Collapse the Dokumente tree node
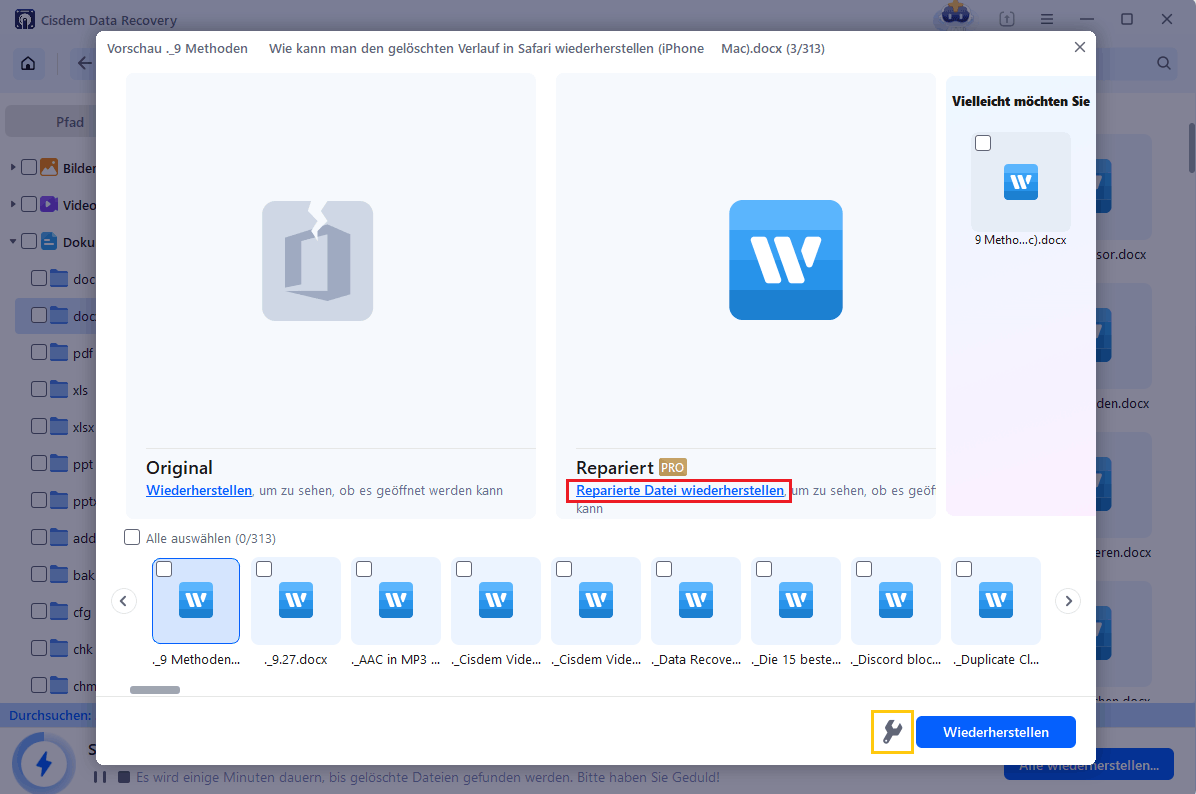 12,241
